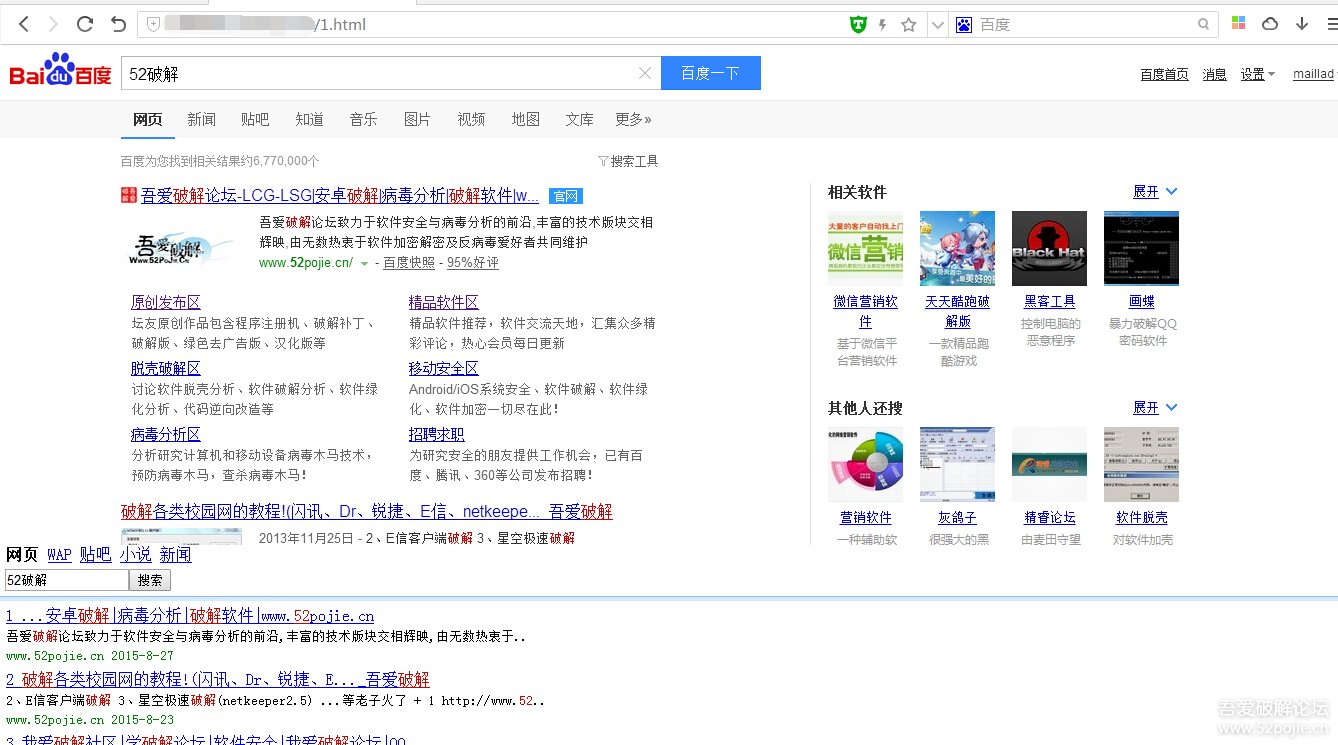Bookmark the page with the star icon
Screen dimensions: 1338x745
click(x=909, y=24)
